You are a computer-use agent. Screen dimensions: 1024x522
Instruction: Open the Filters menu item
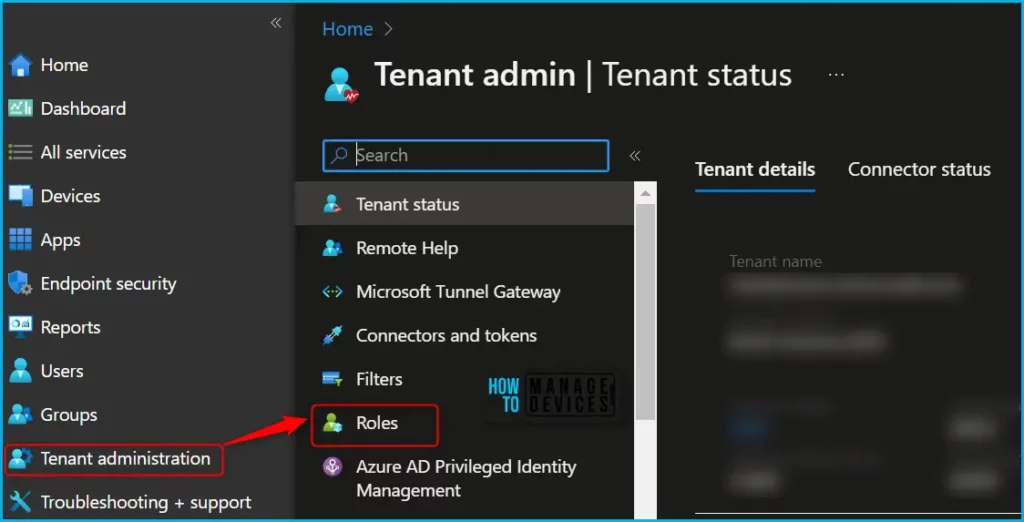[x=465, y=380]
